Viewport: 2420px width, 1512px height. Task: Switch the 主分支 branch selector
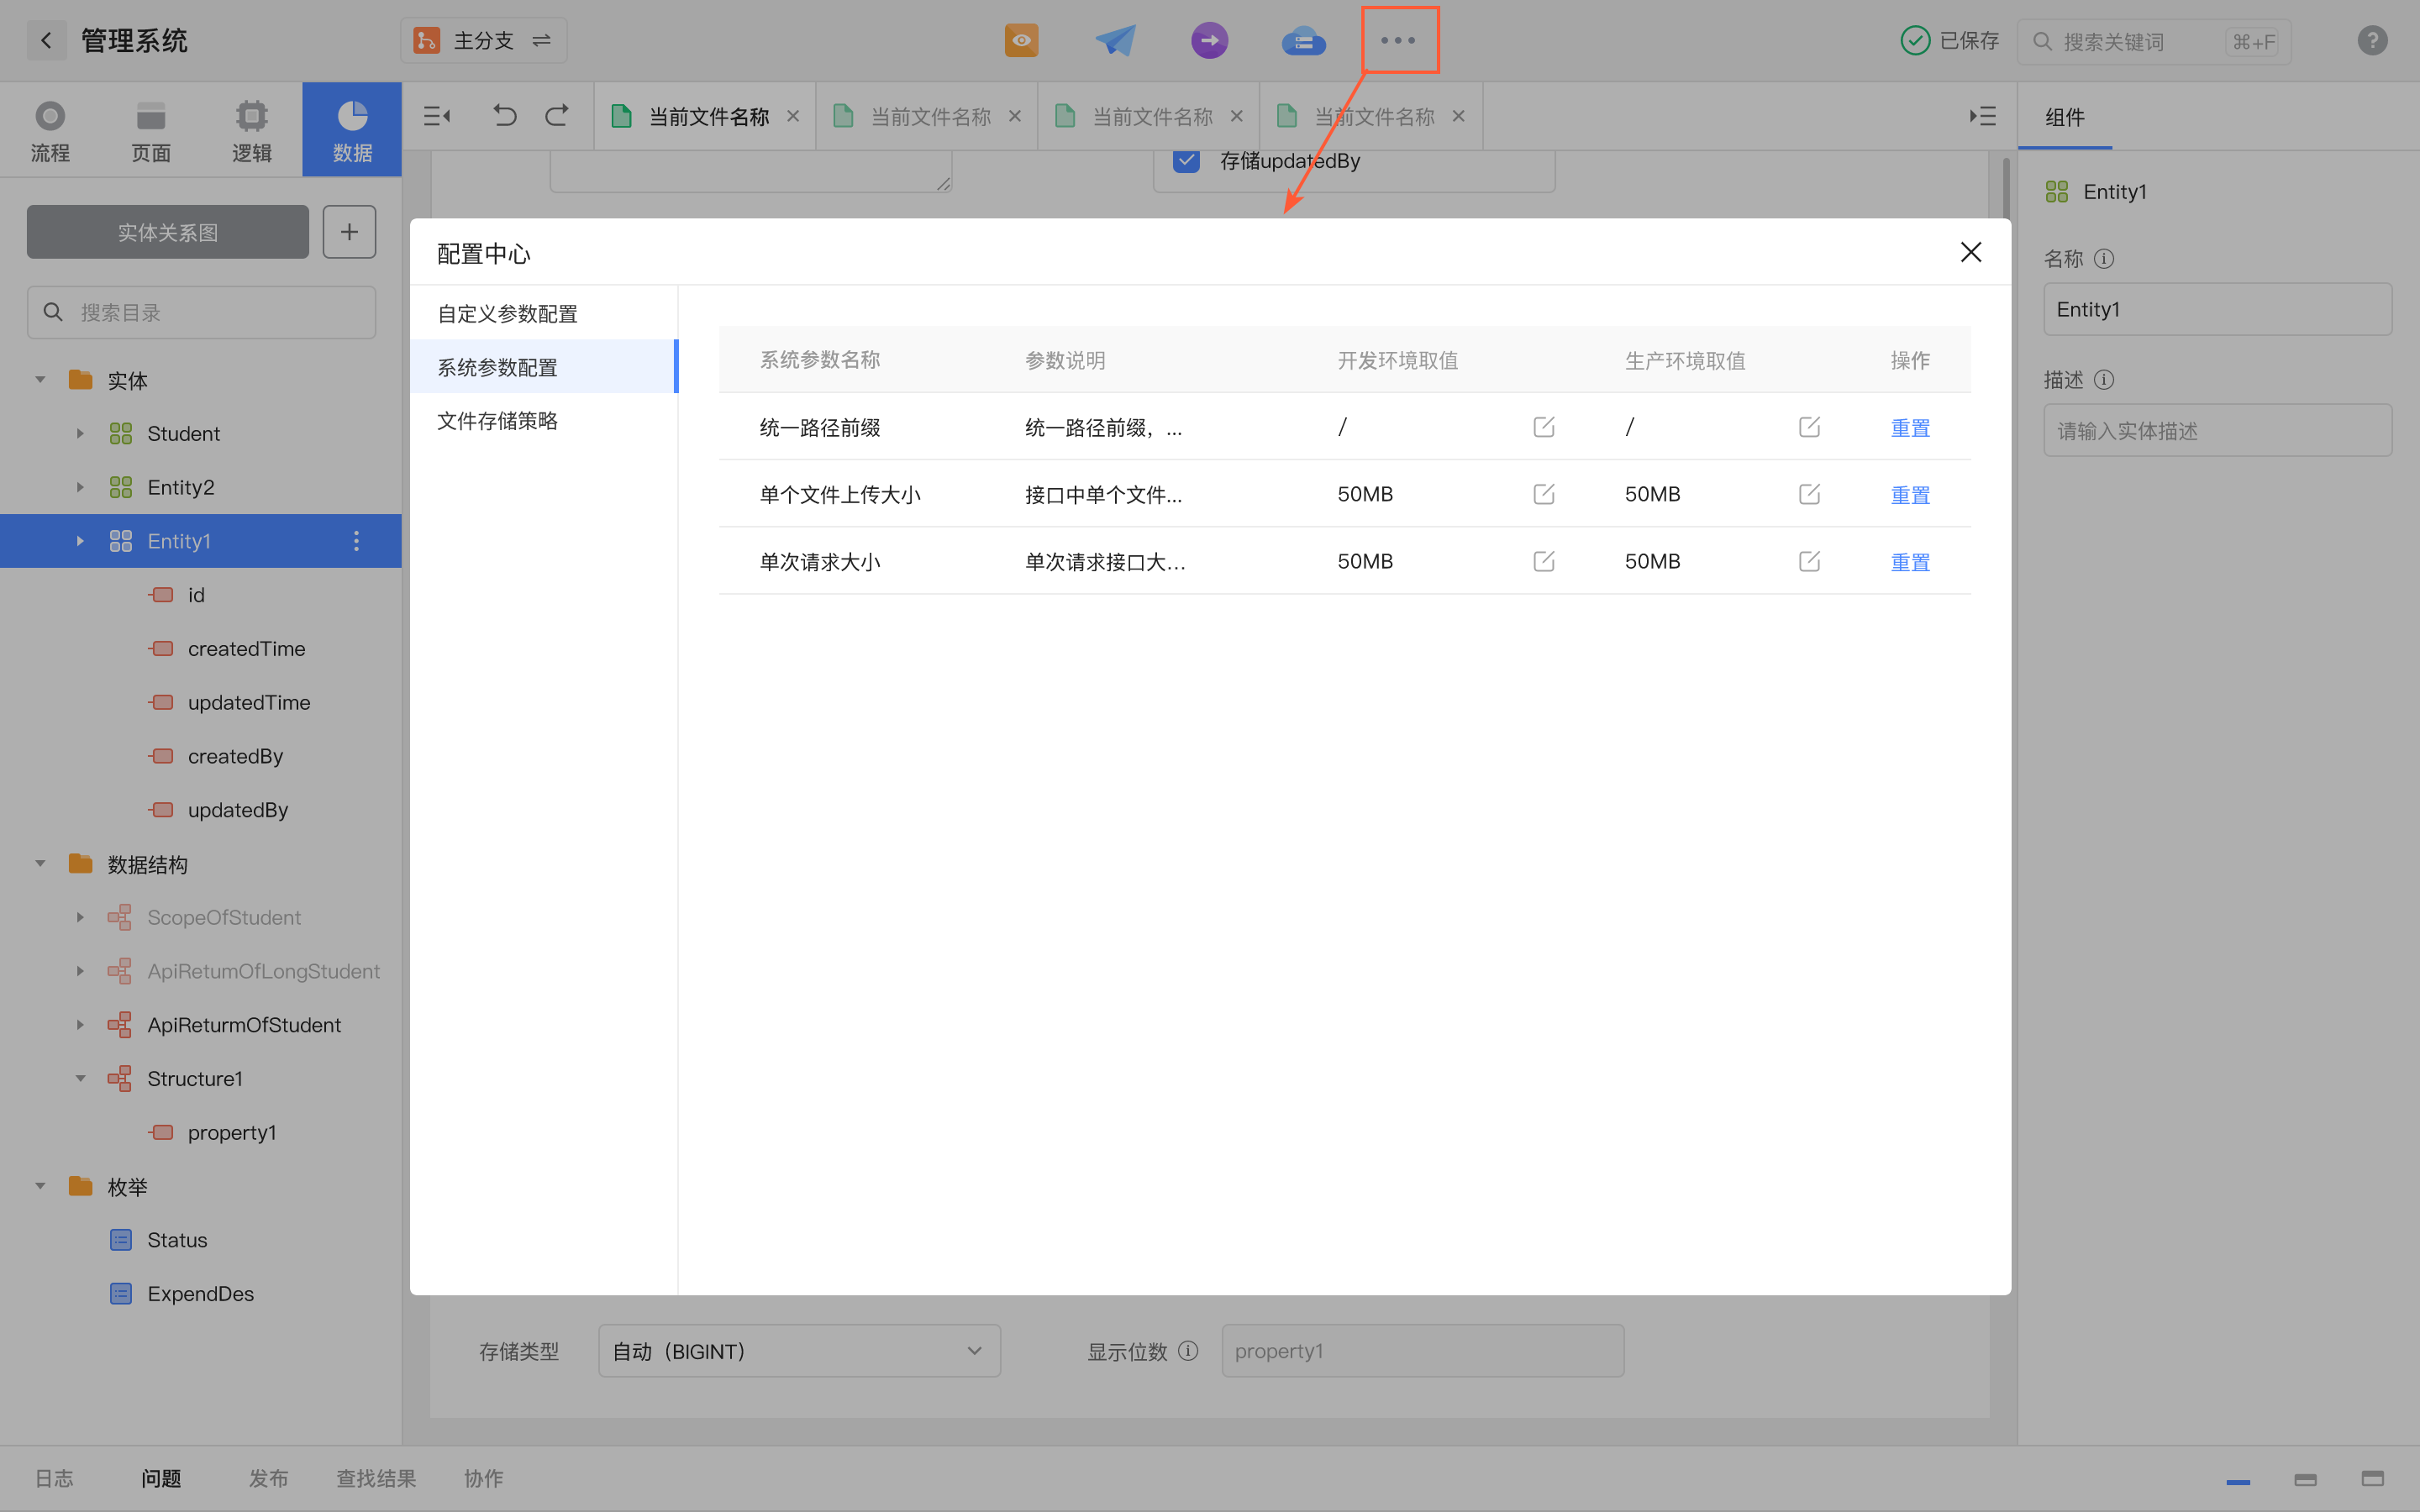coord(484,40)
